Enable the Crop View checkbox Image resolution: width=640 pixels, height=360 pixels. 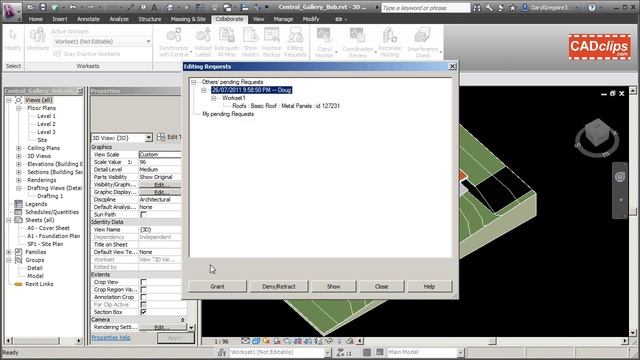[143, 282]
